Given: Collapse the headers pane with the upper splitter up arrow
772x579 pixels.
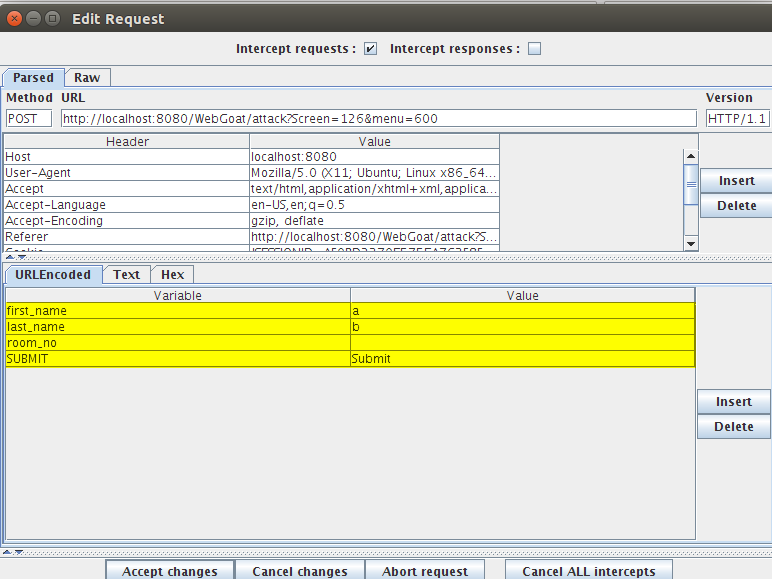Looking at the screenshot, I should click(x=9, y=257).
